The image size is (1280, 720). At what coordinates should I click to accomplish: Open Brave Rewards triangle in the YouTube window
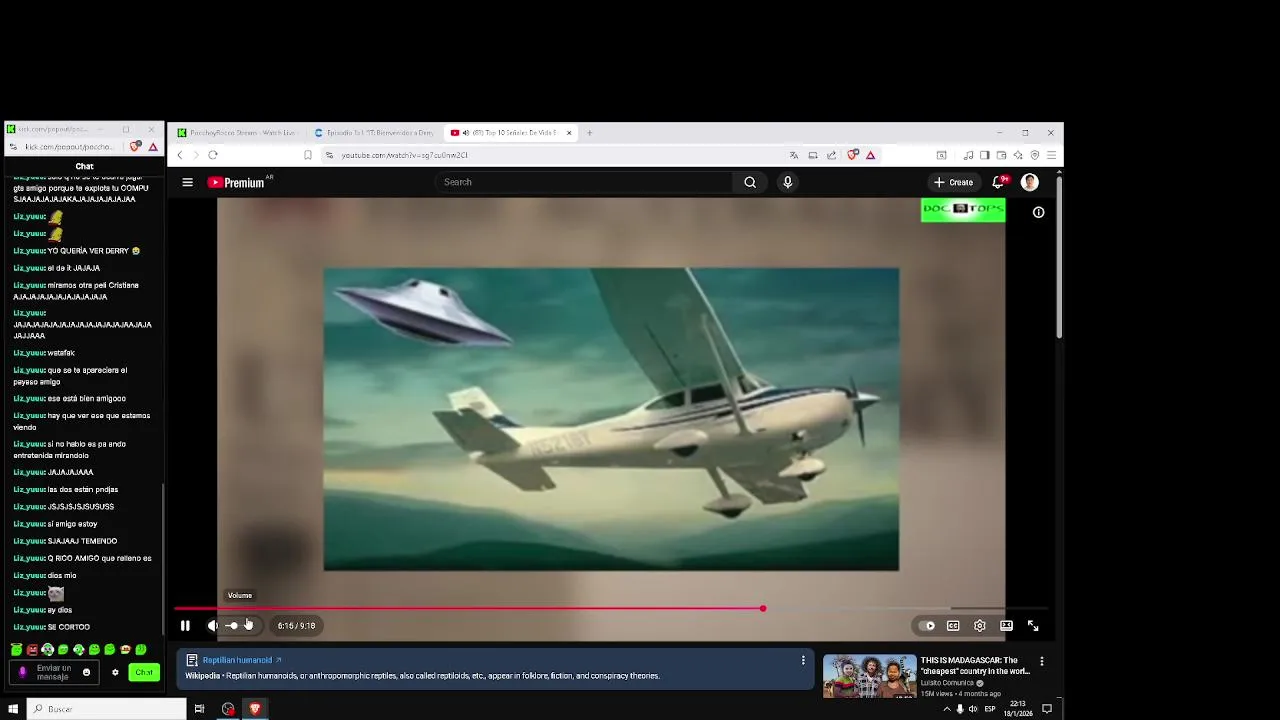tap(871, 155)
